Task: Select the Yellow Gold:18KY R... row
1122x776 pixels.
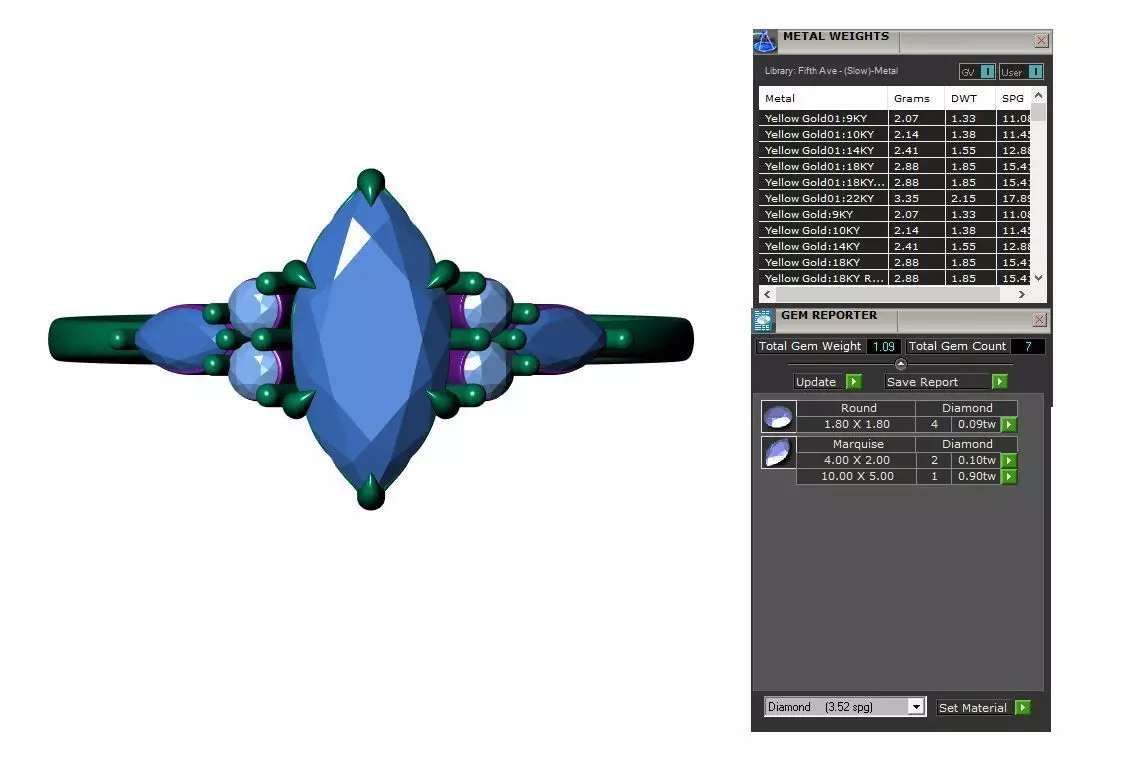Action: point(894,278)
